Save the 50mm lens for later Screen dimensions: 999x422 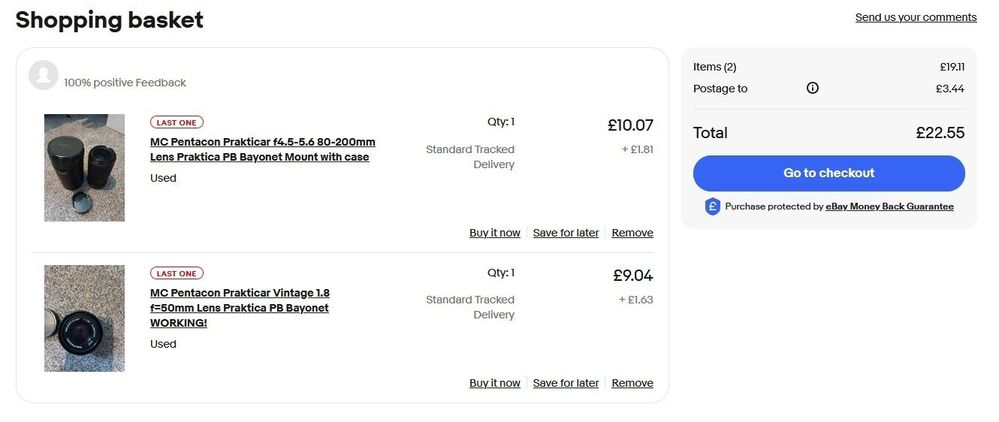(x=565, y=383)
